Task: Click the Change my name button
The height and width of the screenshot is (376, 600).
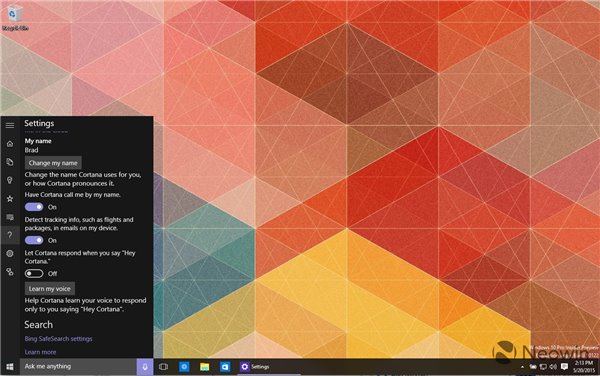Action: coord(53,163)
